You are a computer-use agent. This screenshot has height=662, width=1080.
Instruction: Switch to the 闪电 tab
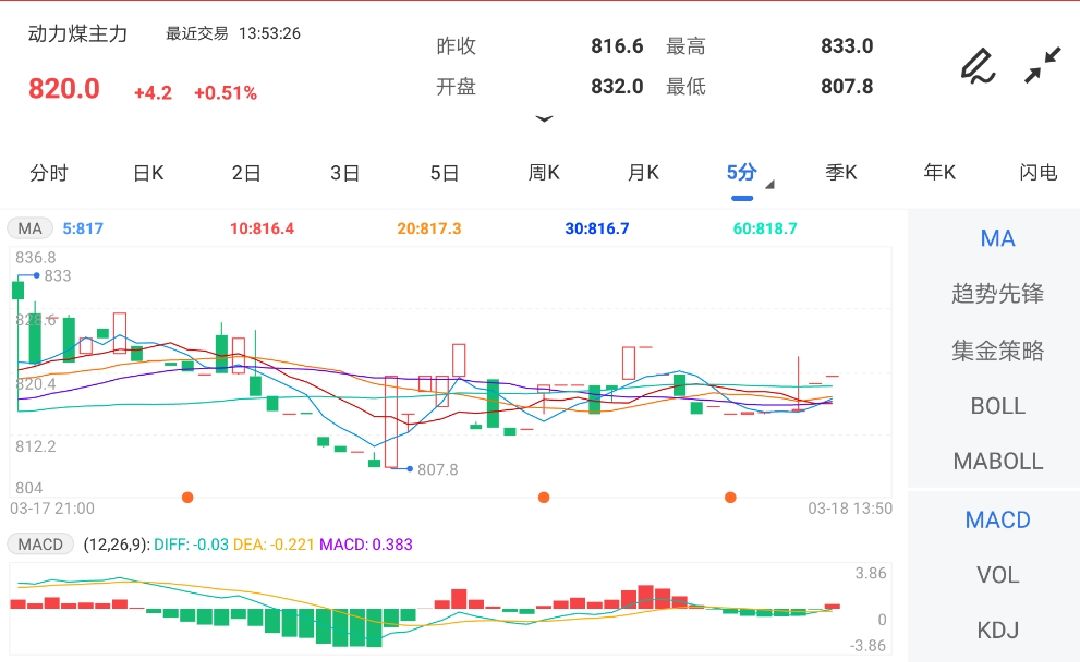click(1038, 172)
